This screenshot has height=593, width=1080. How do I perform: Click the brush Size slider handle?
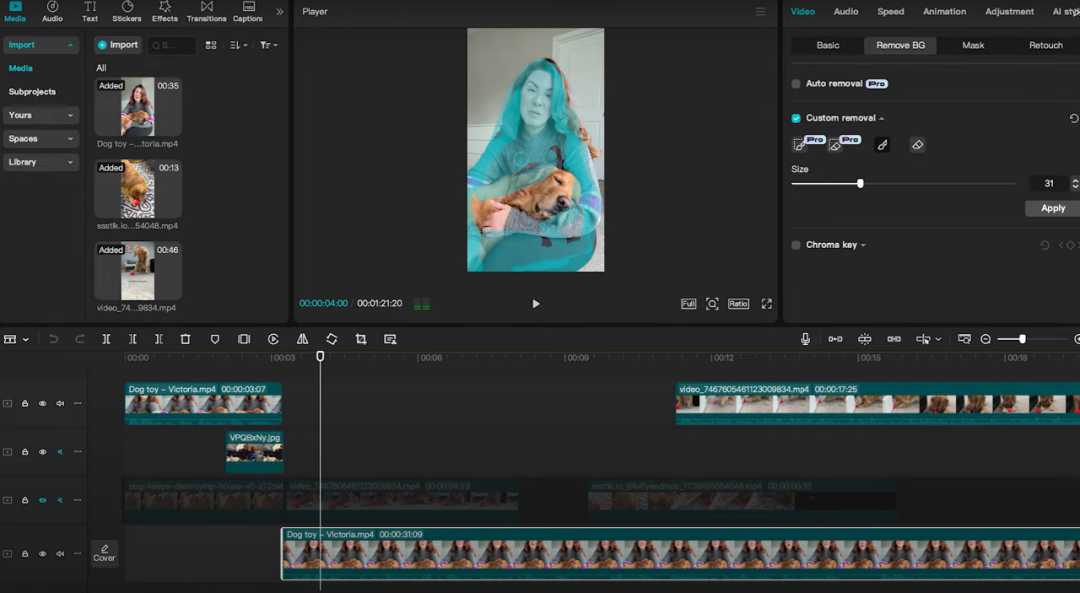tap(860, 183)
